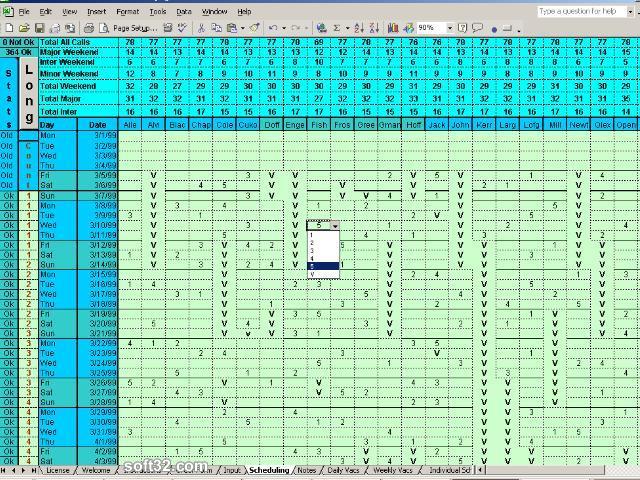Open the Chart Wizard icon

393,28
